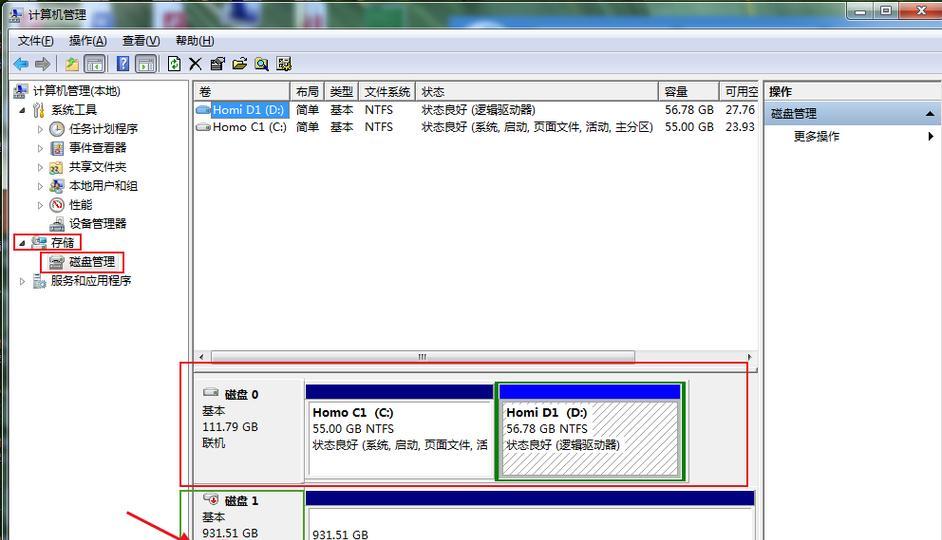Select the Homi D1 (D:) partition block
Viewport: 942px width, 540px height.
click(x=590, y=432)
